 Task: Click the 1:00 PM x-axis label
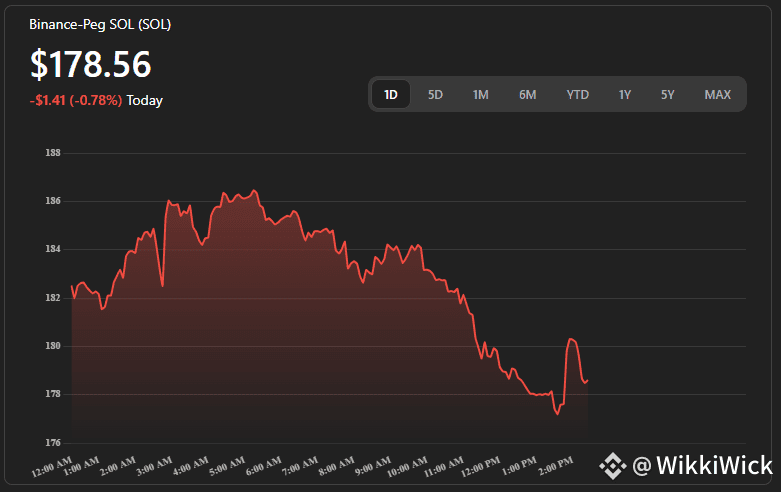519,466
